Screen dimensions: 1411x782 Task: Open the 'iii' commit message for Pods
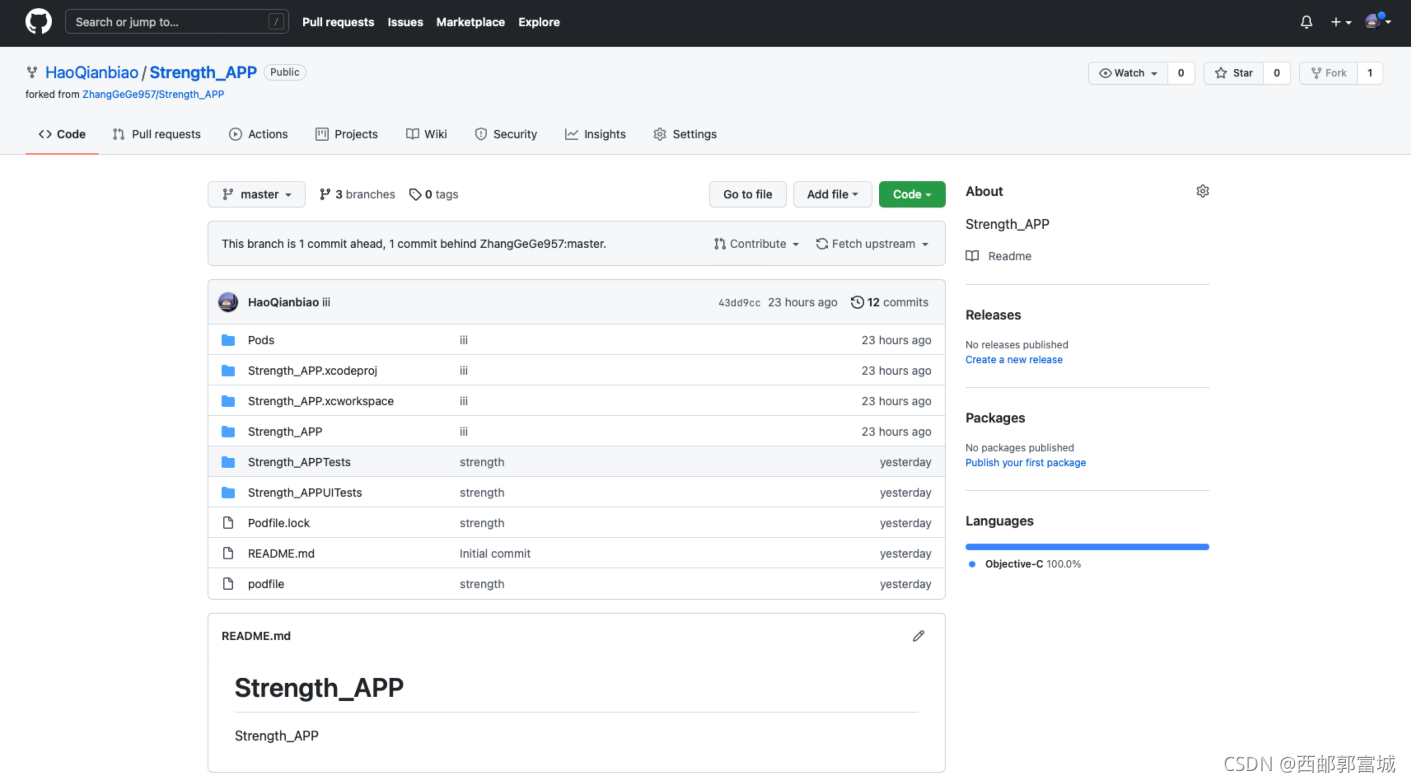(x=464, y=340)
